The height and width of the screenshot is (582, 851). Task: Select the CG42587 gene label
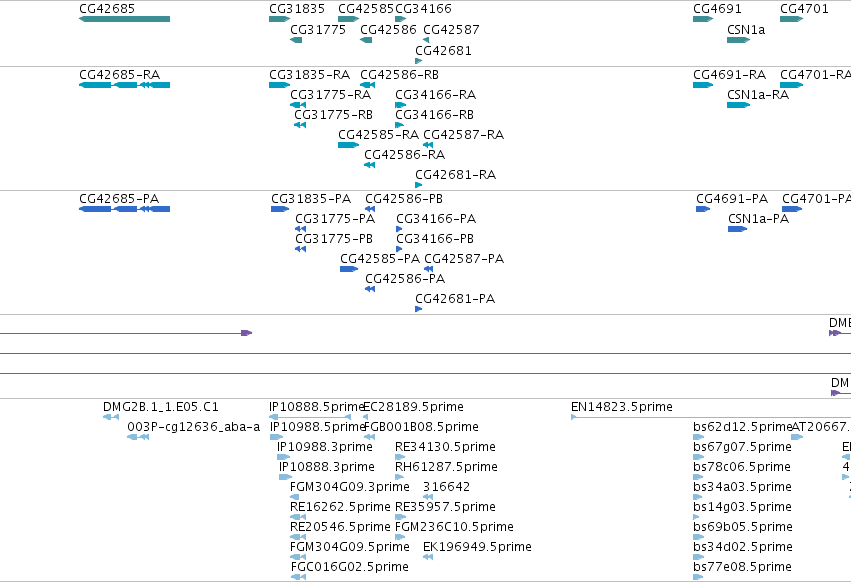click(x=452, y=29)
